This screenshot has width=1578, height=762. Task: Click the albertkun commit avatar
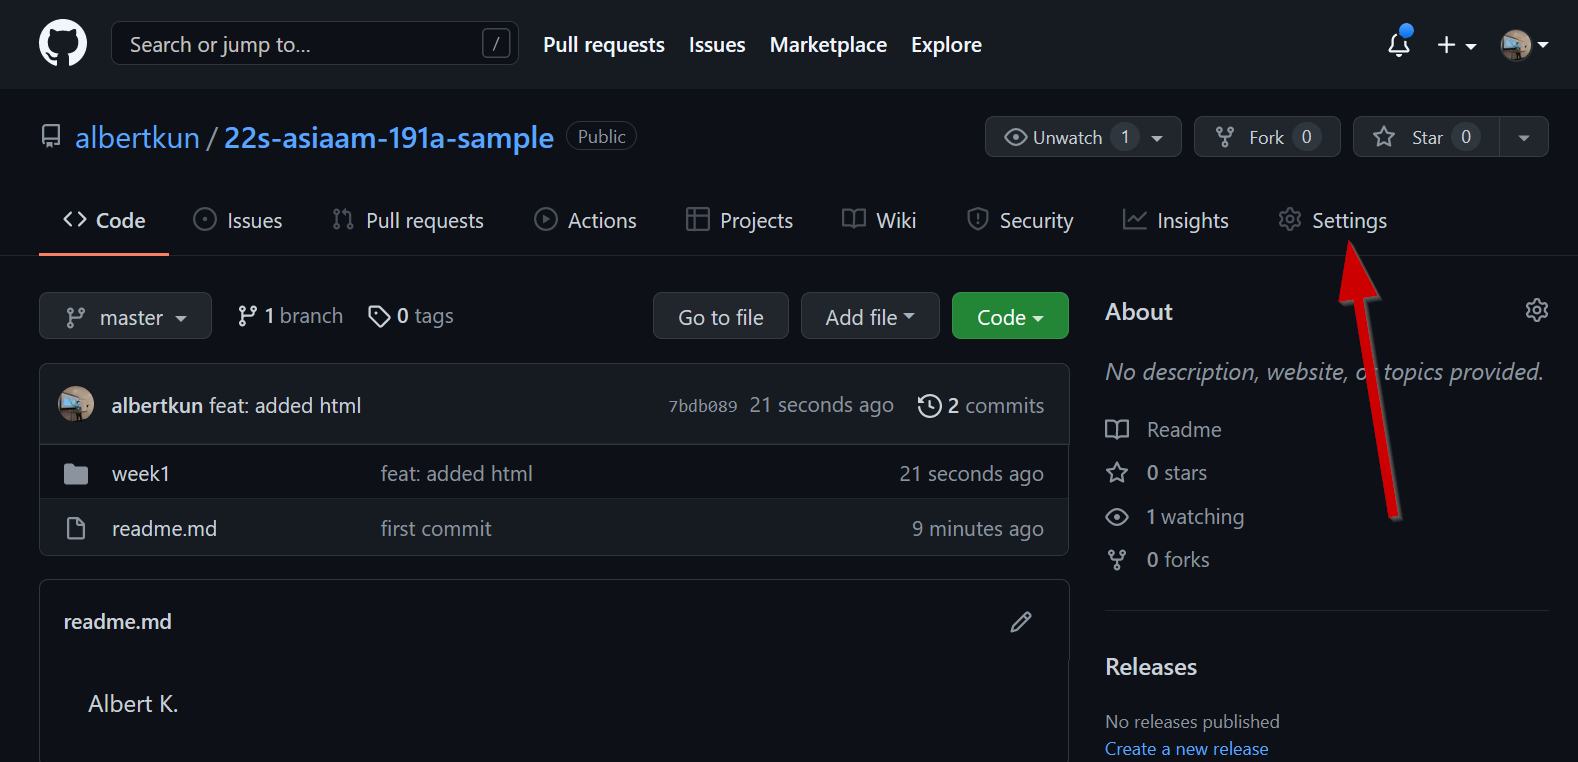76,405
